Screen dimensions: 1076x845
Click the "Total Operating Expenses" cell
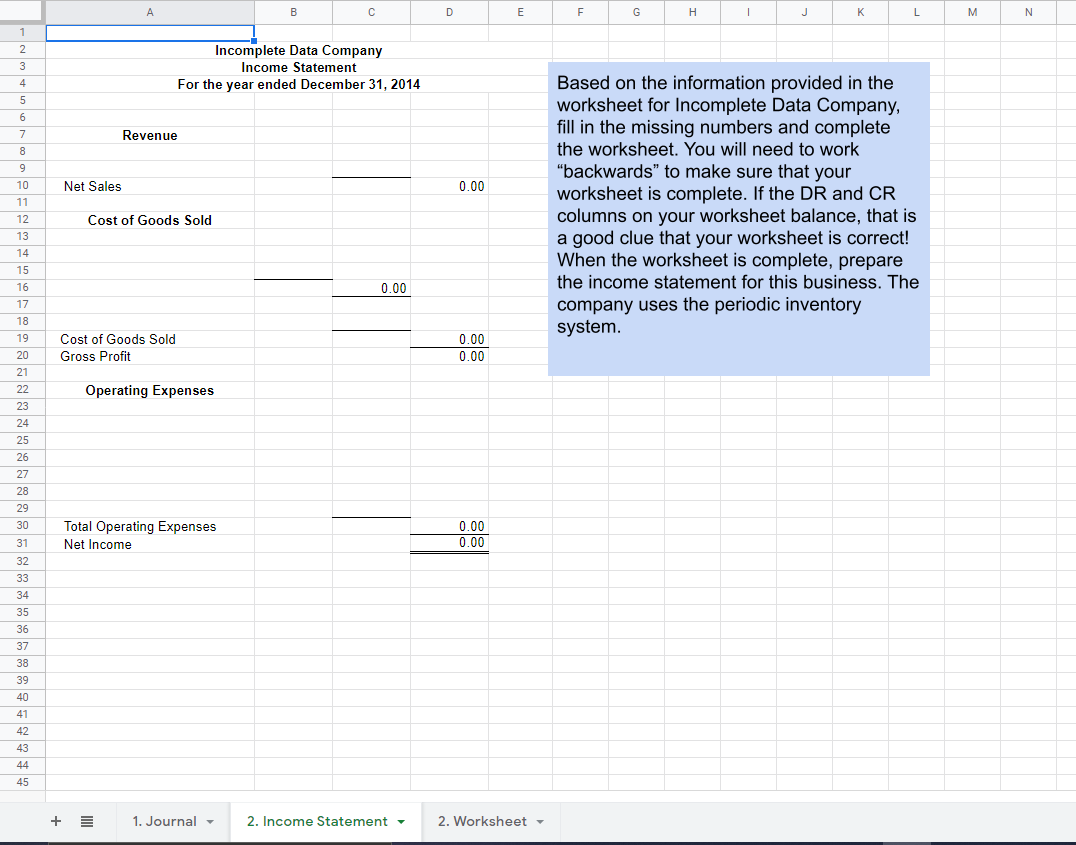tap(139, 526)
